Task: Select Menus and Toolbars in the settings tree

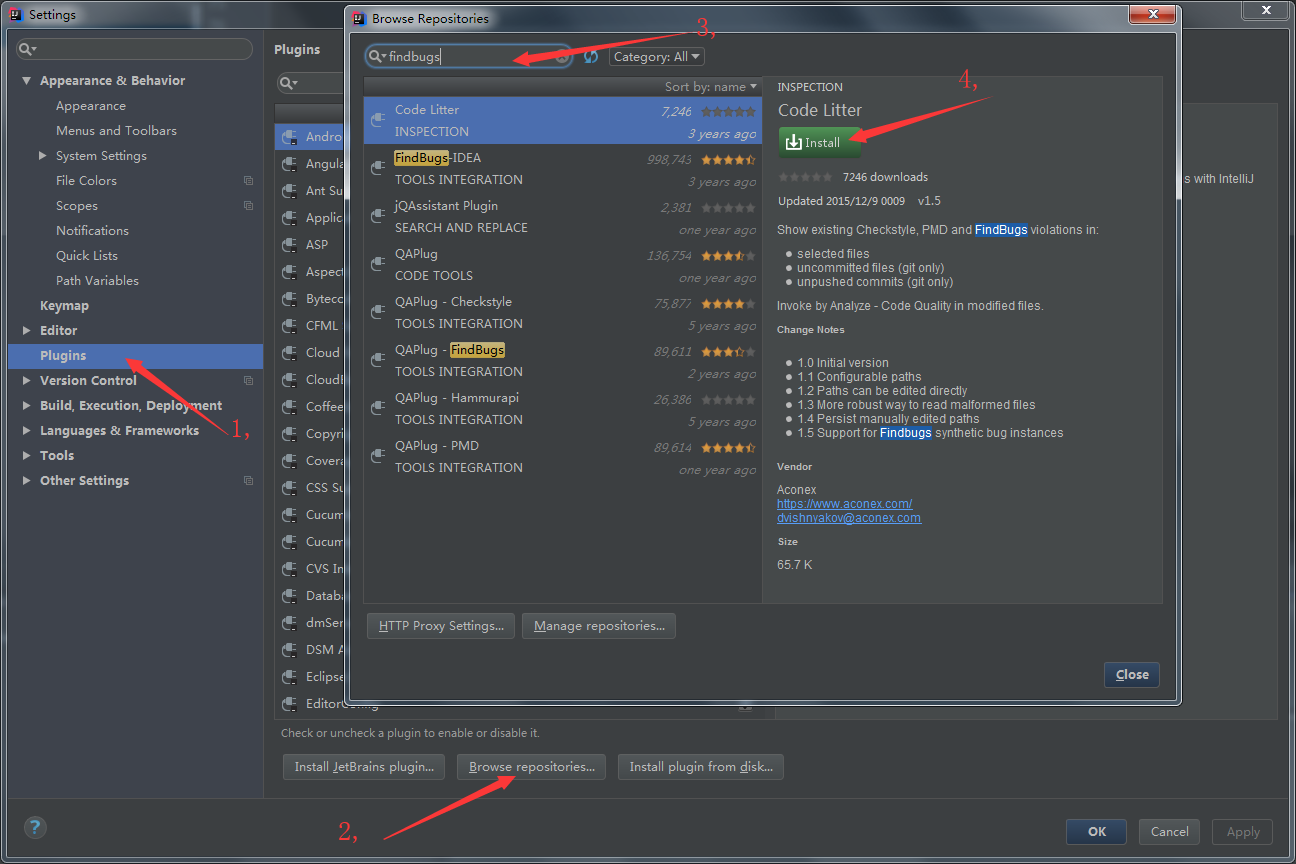Action: [x=116, y=131]
